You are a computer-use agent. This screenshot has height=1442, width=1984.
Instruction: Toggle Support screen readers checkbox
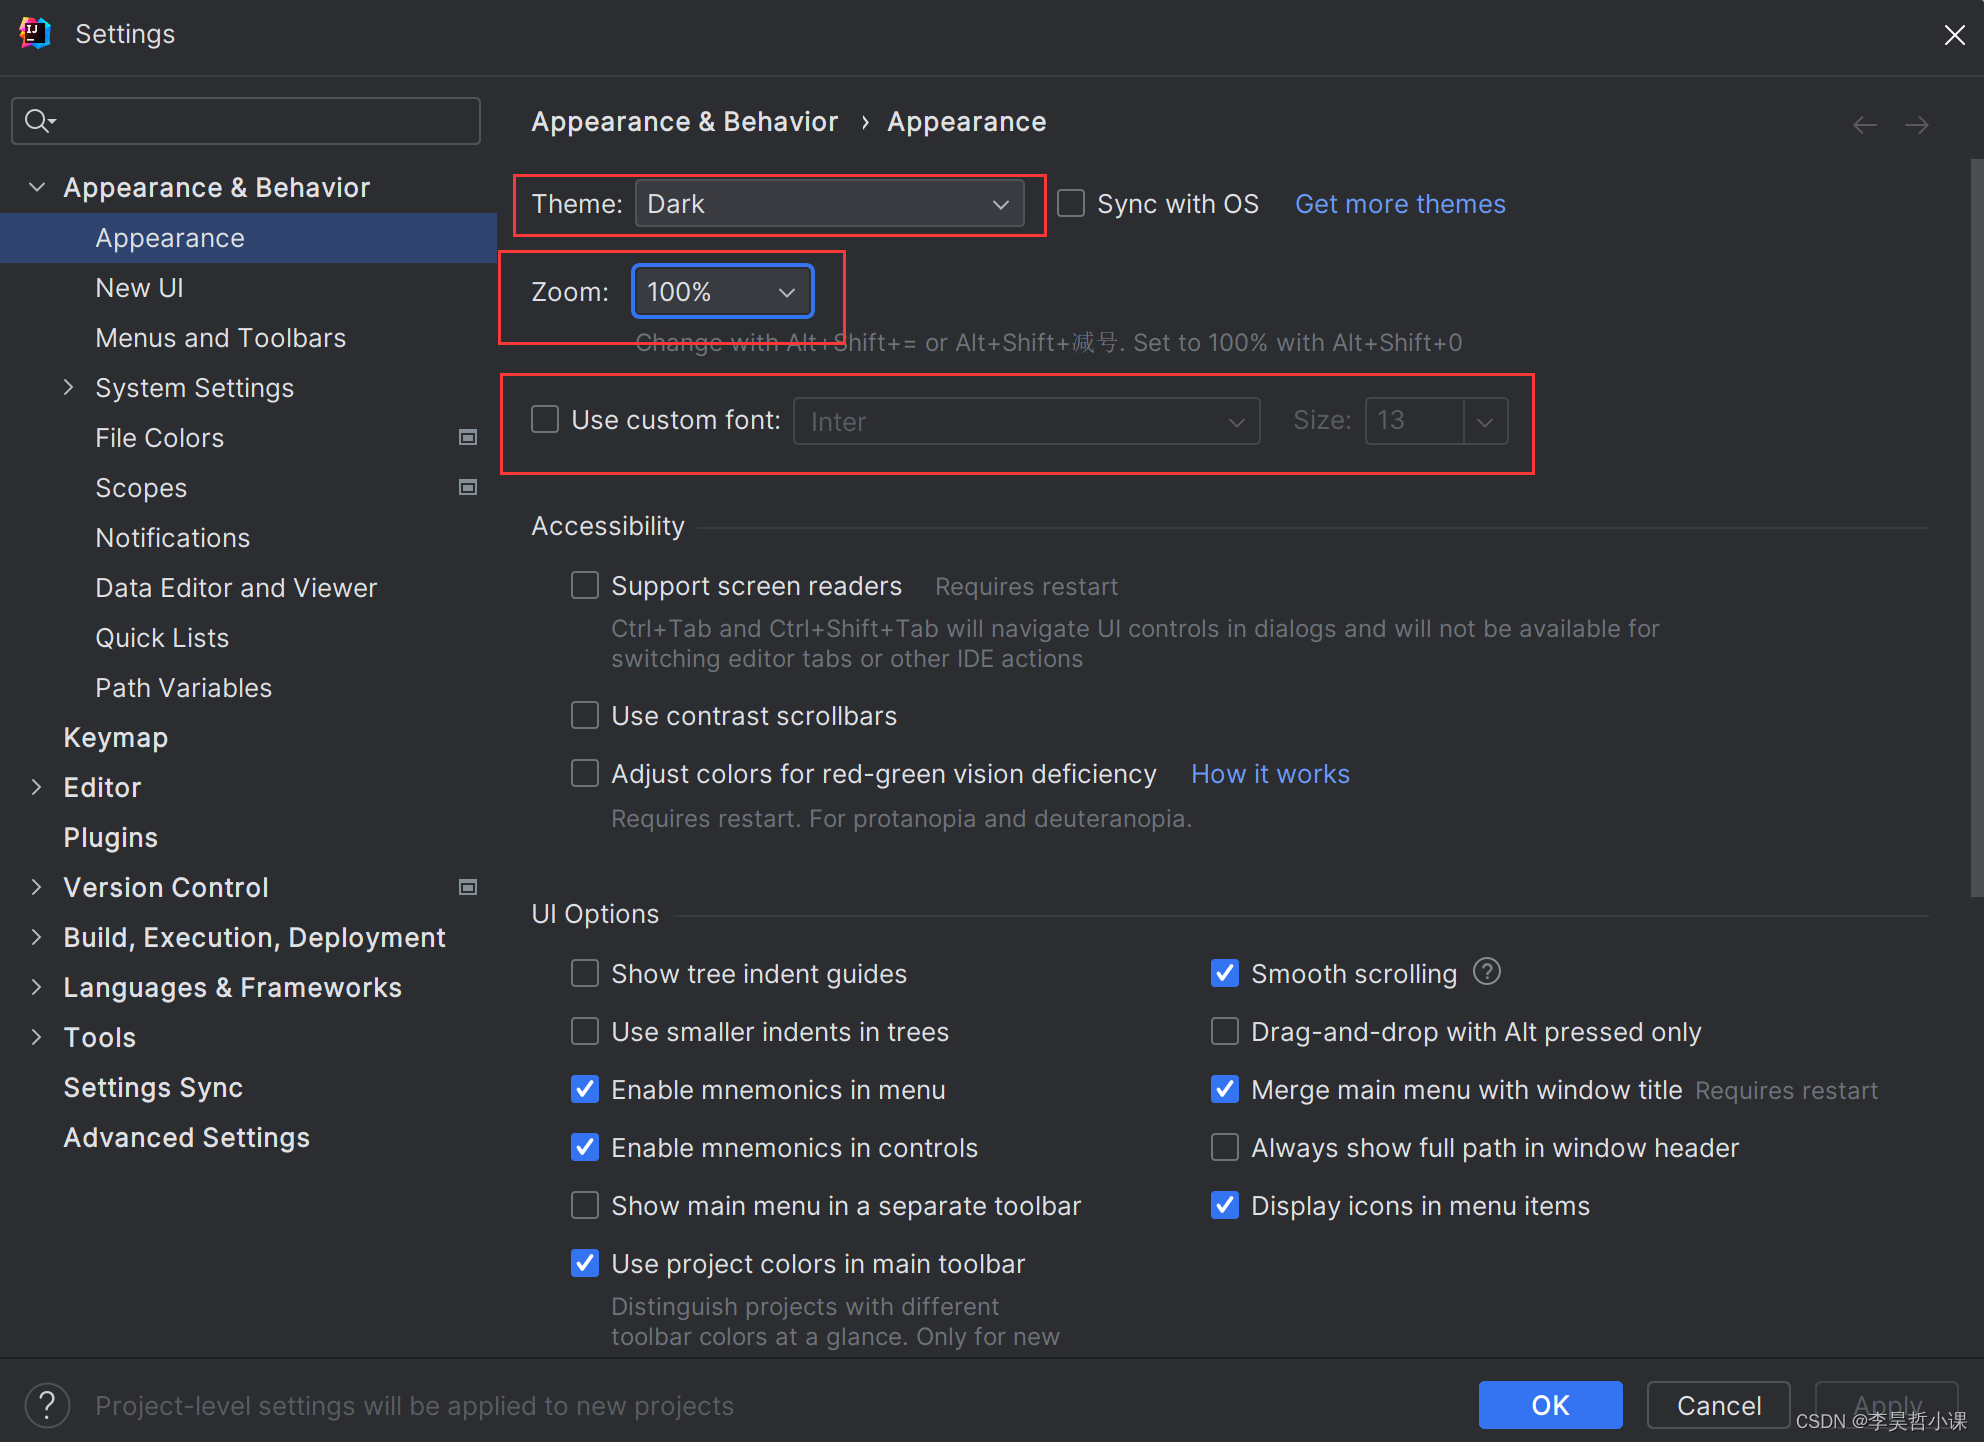(x=585, y=585)
